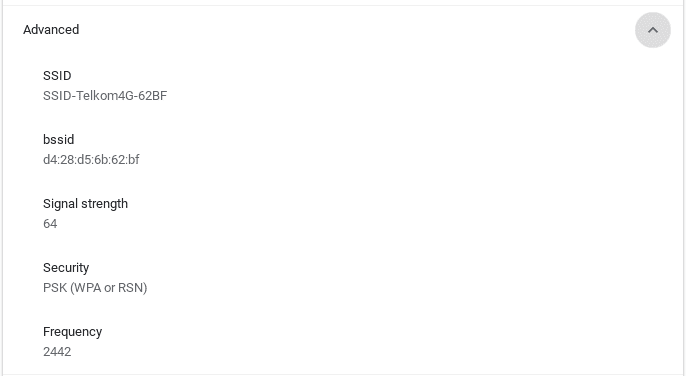Select the bssid field label
Viewport: 687px width, 376px height.
coord(58,140)
